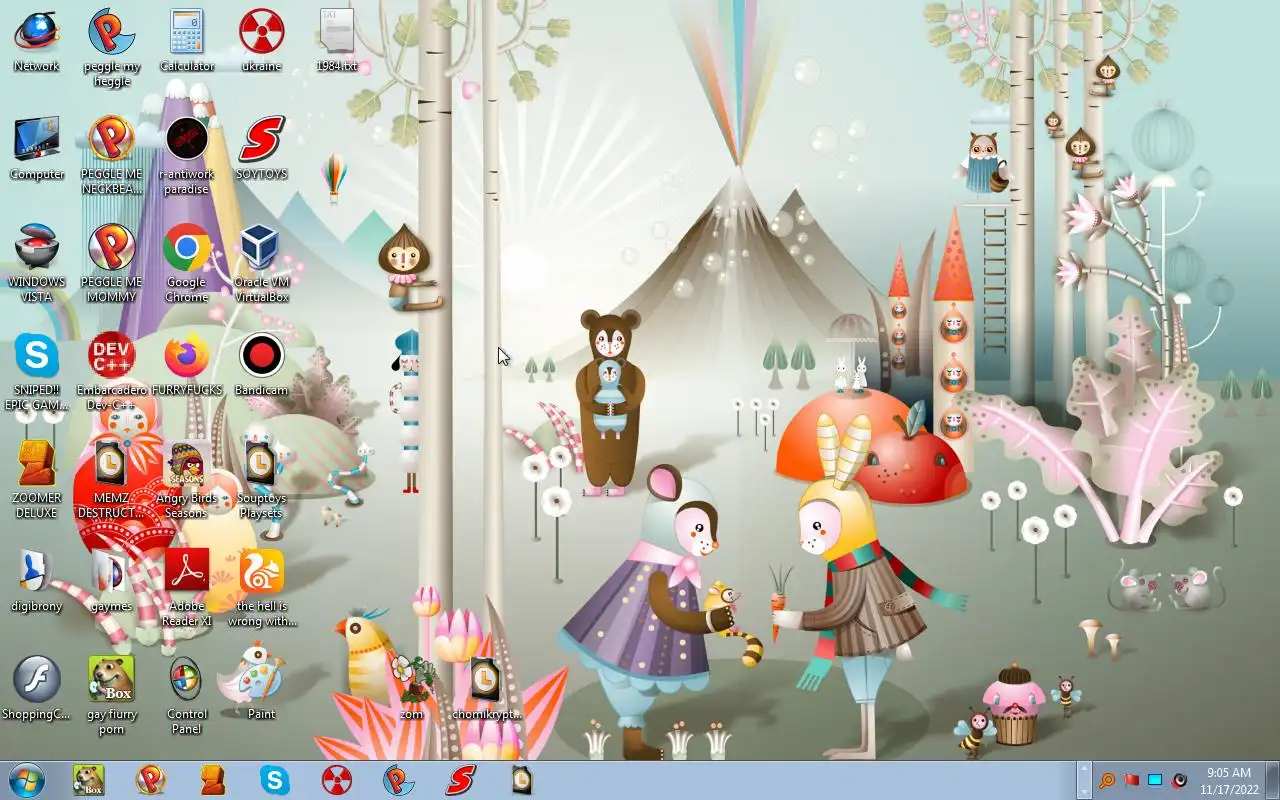
Task: Select the 'peggle my heggle' desktop icon
Action: 112,47
